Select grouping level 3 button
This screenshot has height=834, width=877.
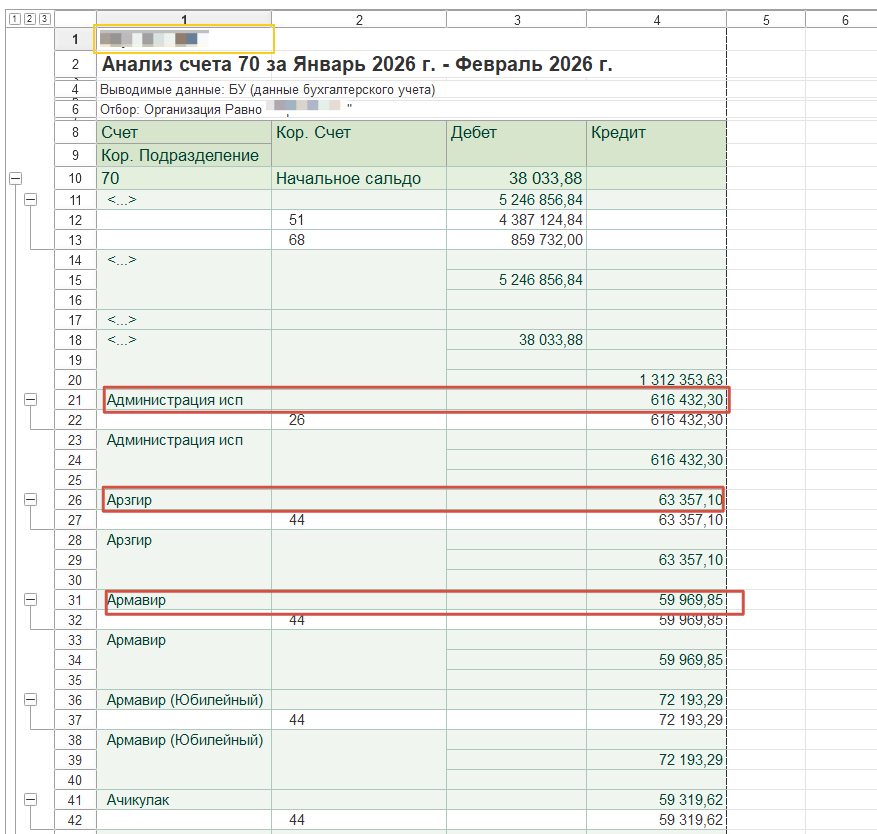[x=45, y=19]
